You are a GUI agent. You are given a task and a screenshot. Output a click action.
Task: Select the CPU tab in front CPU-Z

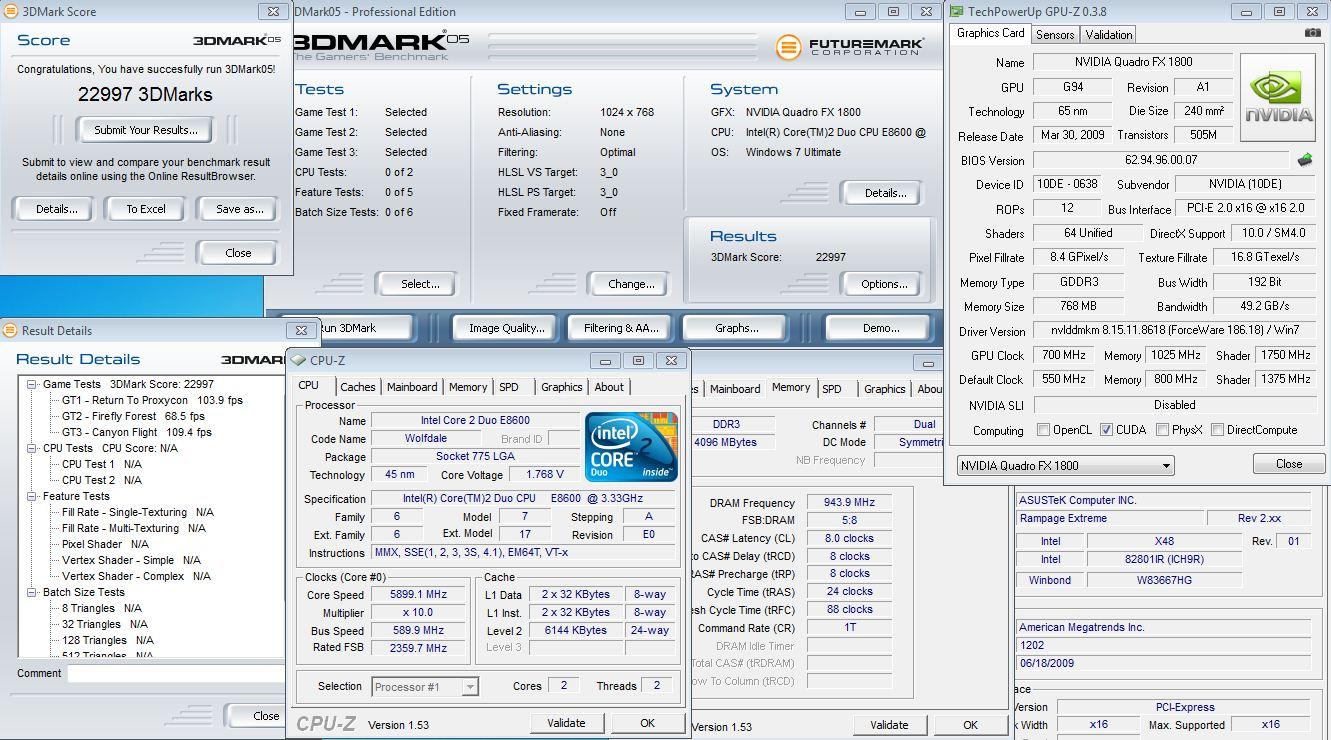(308, 385)
